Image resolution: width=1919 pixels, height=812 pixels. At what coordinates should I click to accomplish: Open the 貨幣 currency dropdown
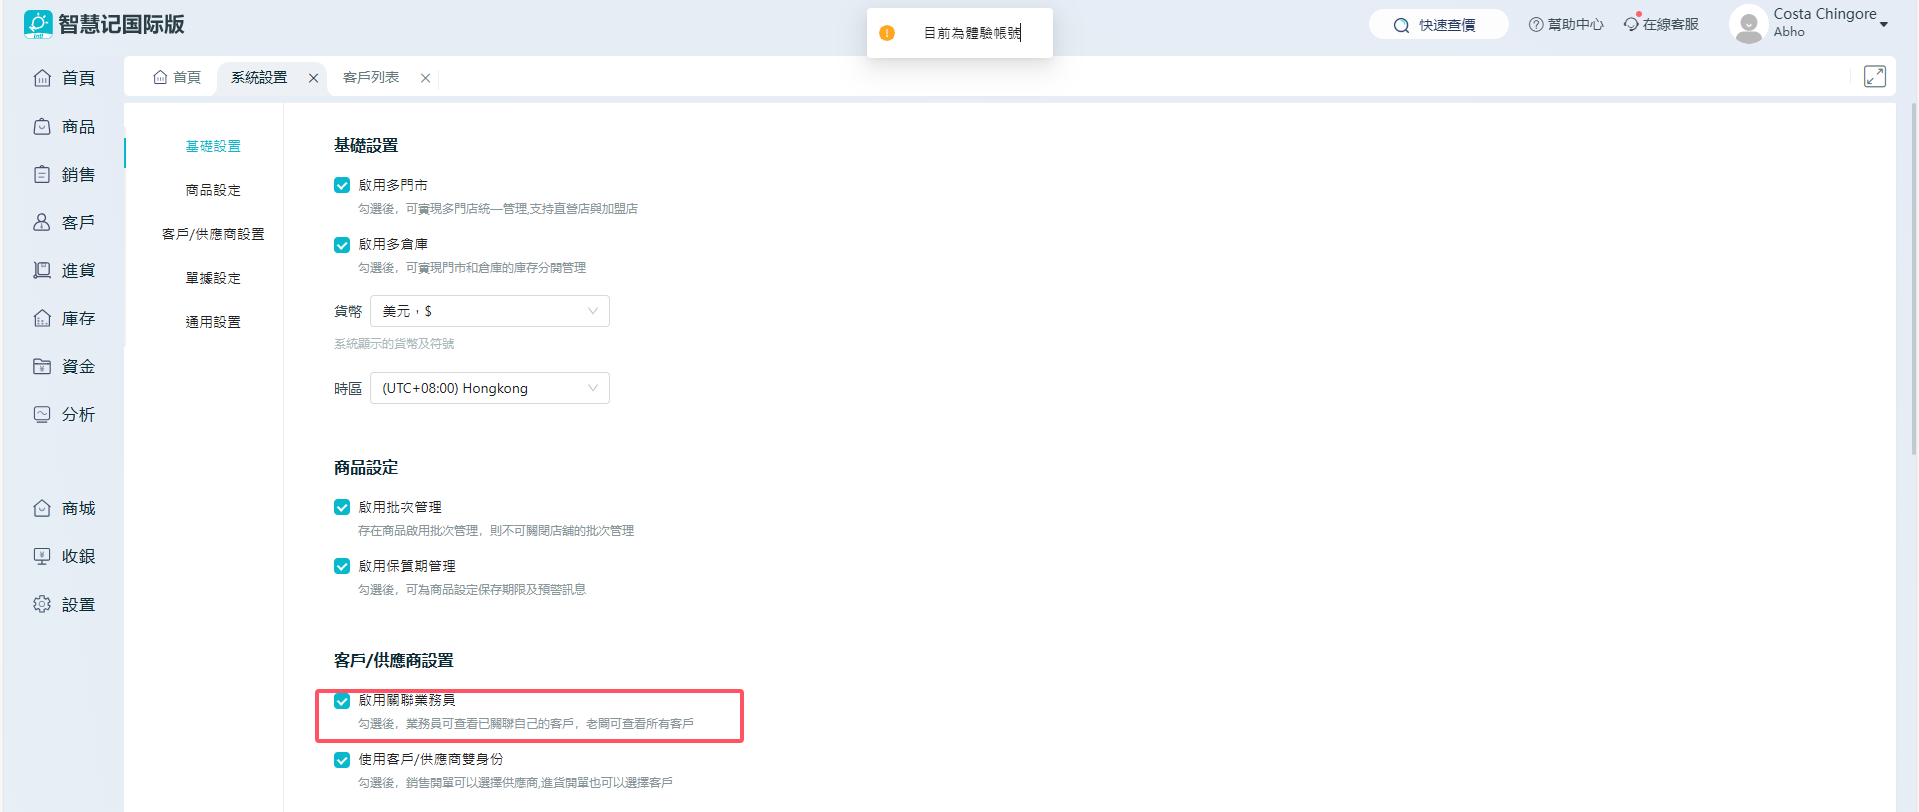pyautogui.click(x=489, y=311)
